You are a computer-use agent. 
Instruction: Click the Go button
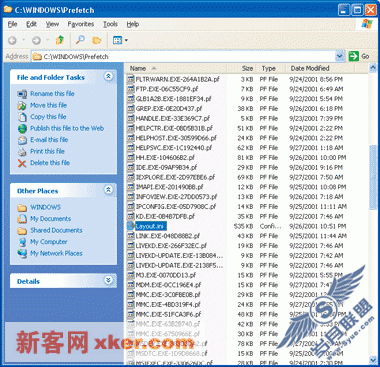click(359, 56)
